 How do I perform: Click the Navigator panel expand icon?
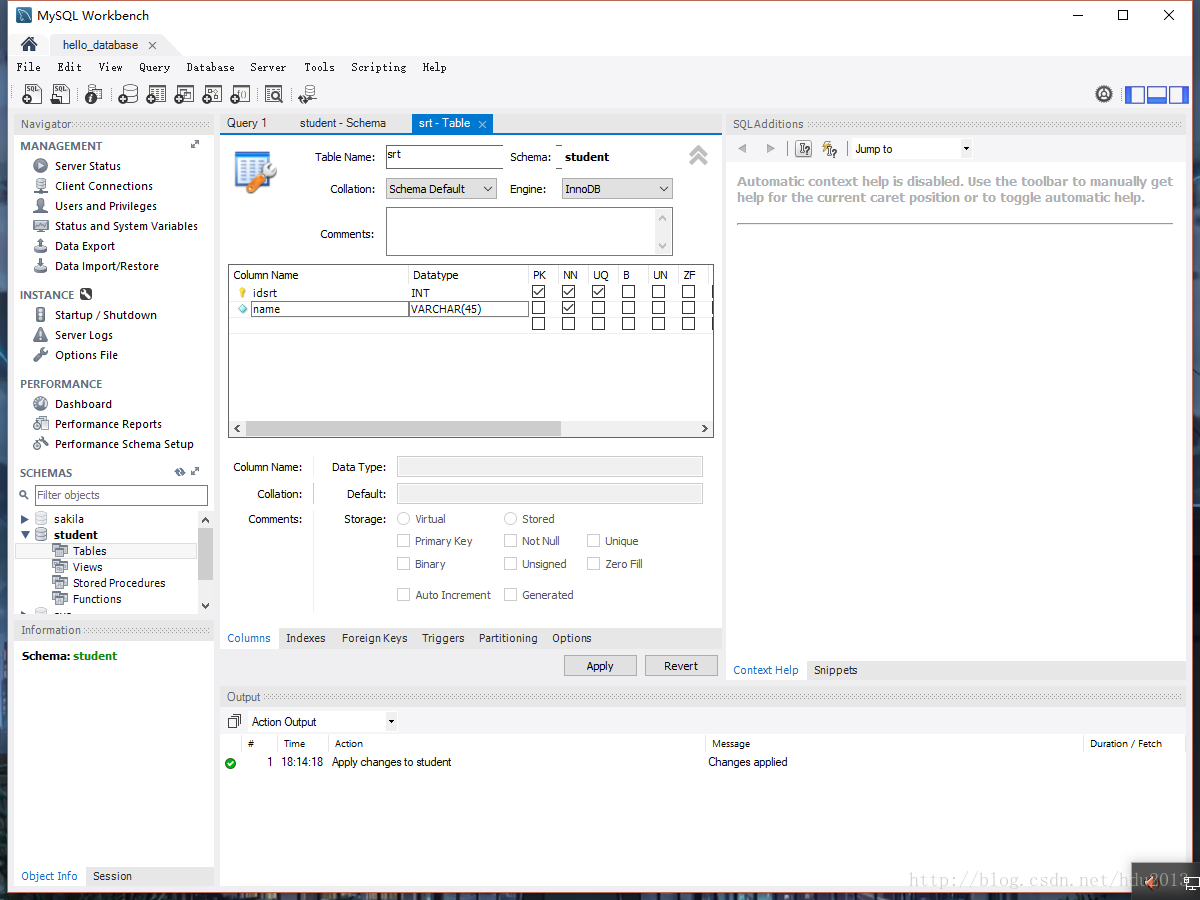point(195,145)
